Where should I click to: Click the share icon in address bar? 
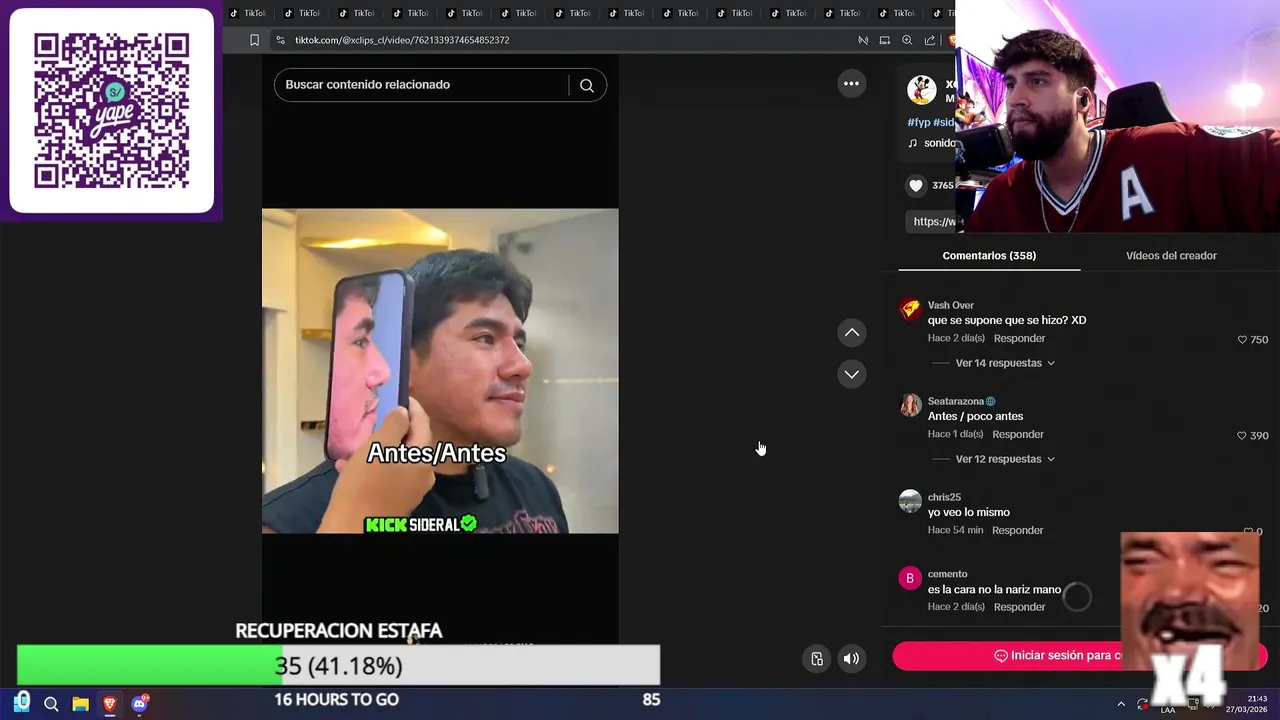(x=930, y=40)
